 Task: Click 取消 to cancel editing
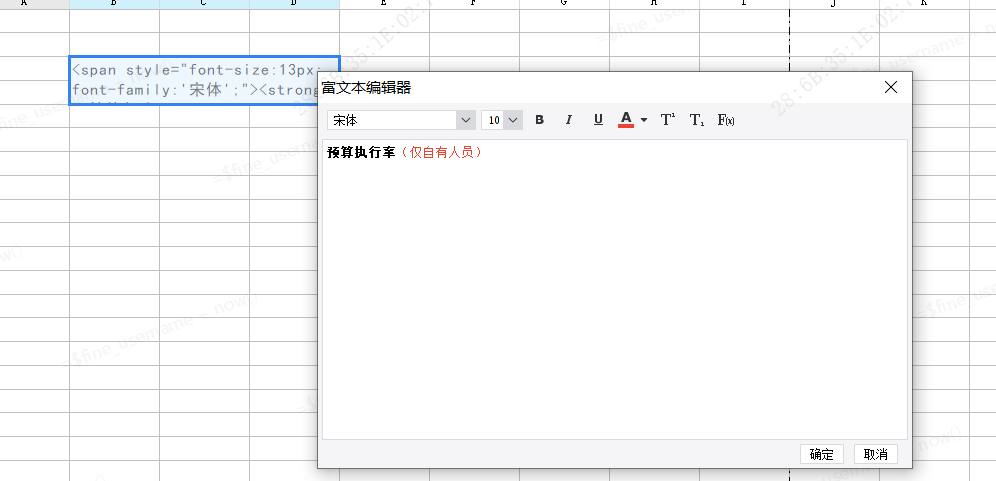tap(875, 454)
